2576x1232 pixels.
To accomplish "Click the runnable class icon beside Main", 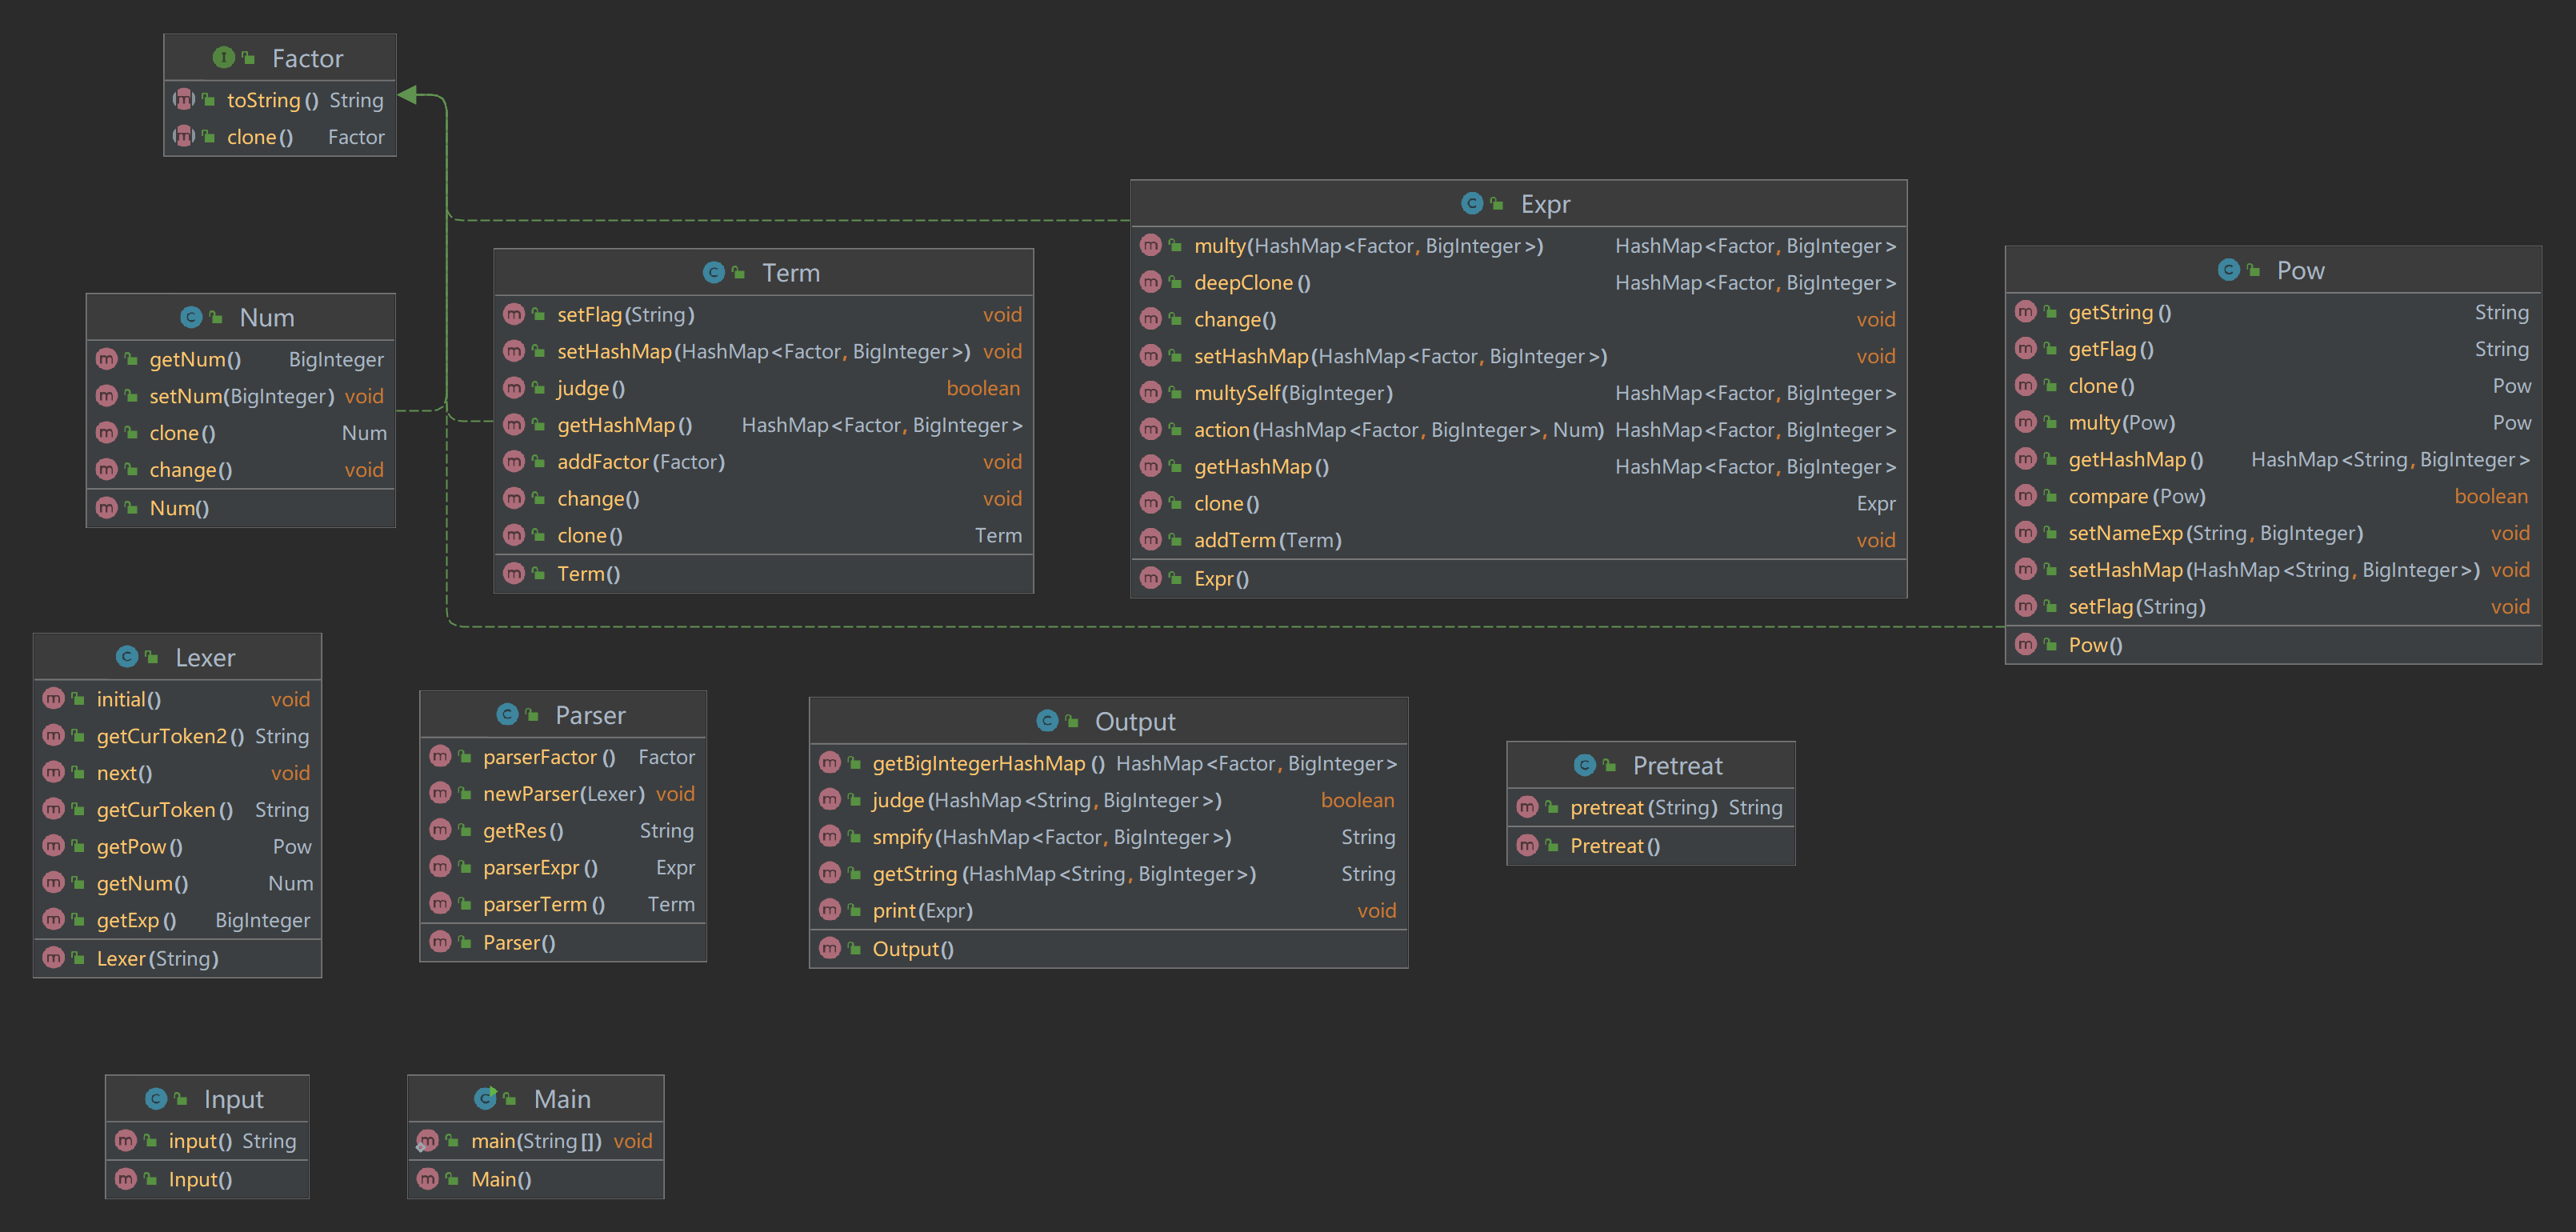I will [486, 1098].
